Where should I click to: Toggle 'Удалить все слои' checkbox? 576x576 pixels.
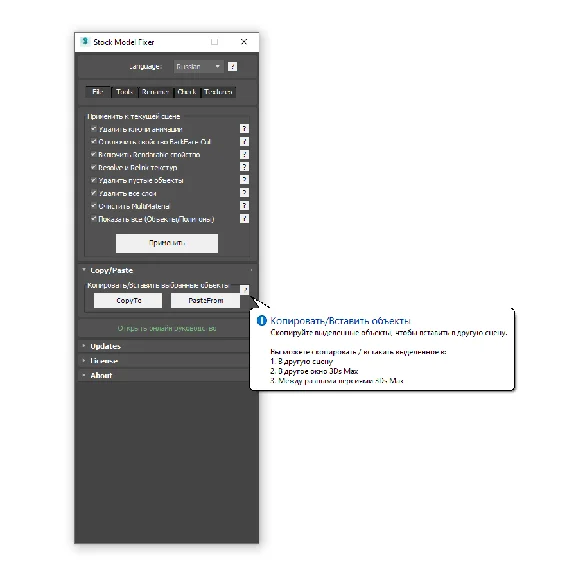point(94,193)
